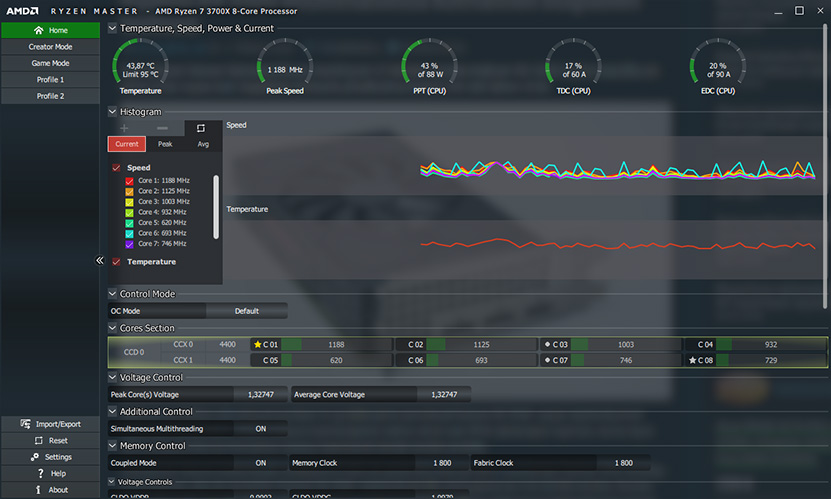
Task: Click the AMD logo in the title bar
Action: click(x=22, y=11)
